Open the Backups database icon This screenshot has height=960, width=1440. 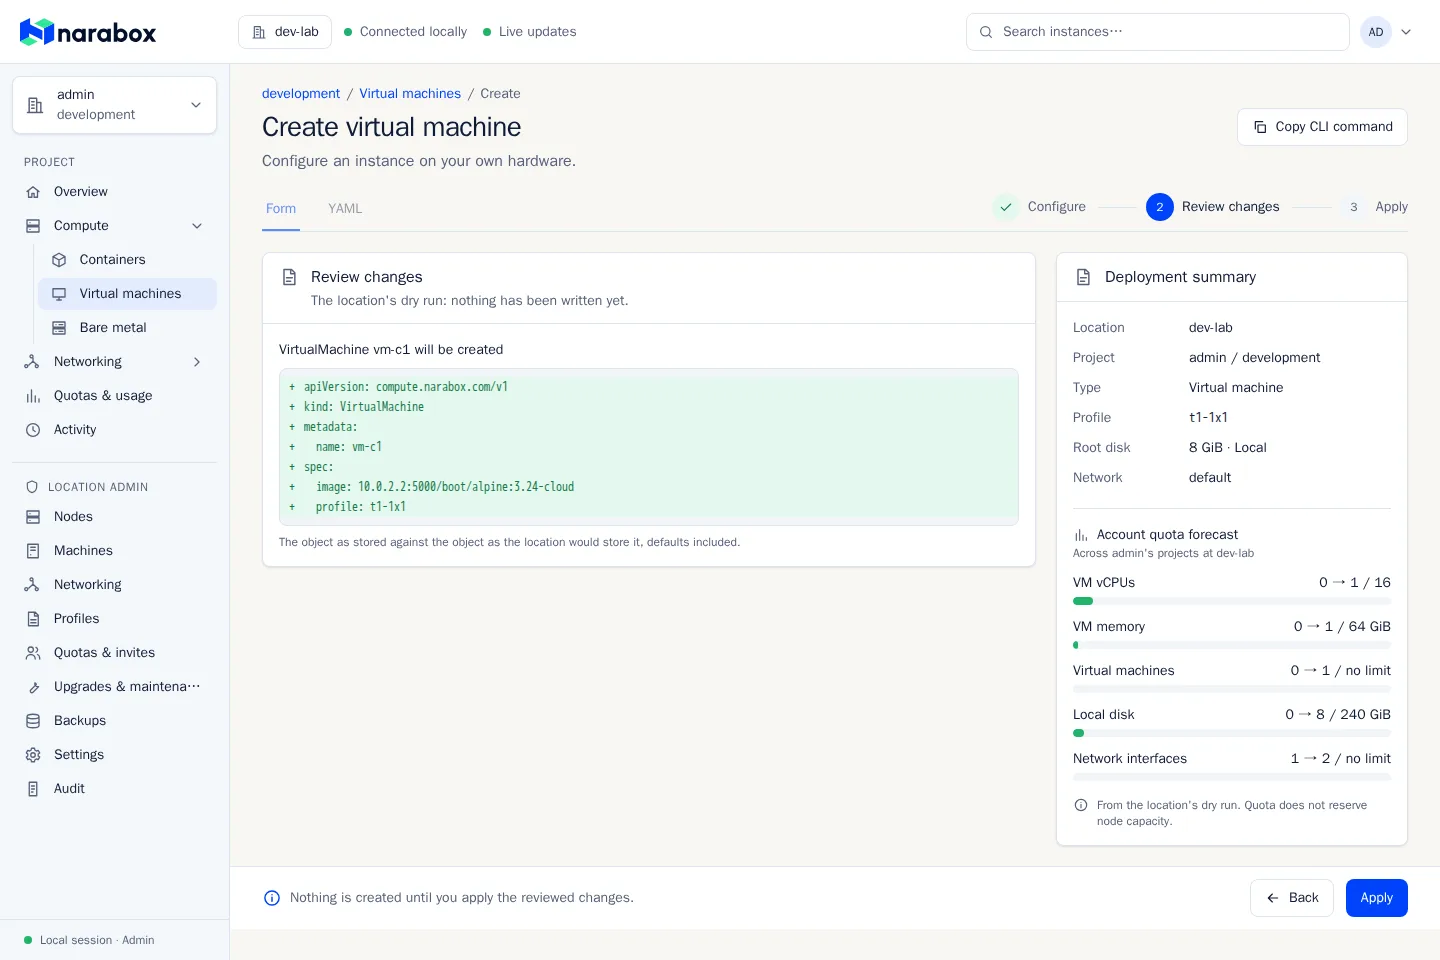pyautogui.click(x=33, y=721)
